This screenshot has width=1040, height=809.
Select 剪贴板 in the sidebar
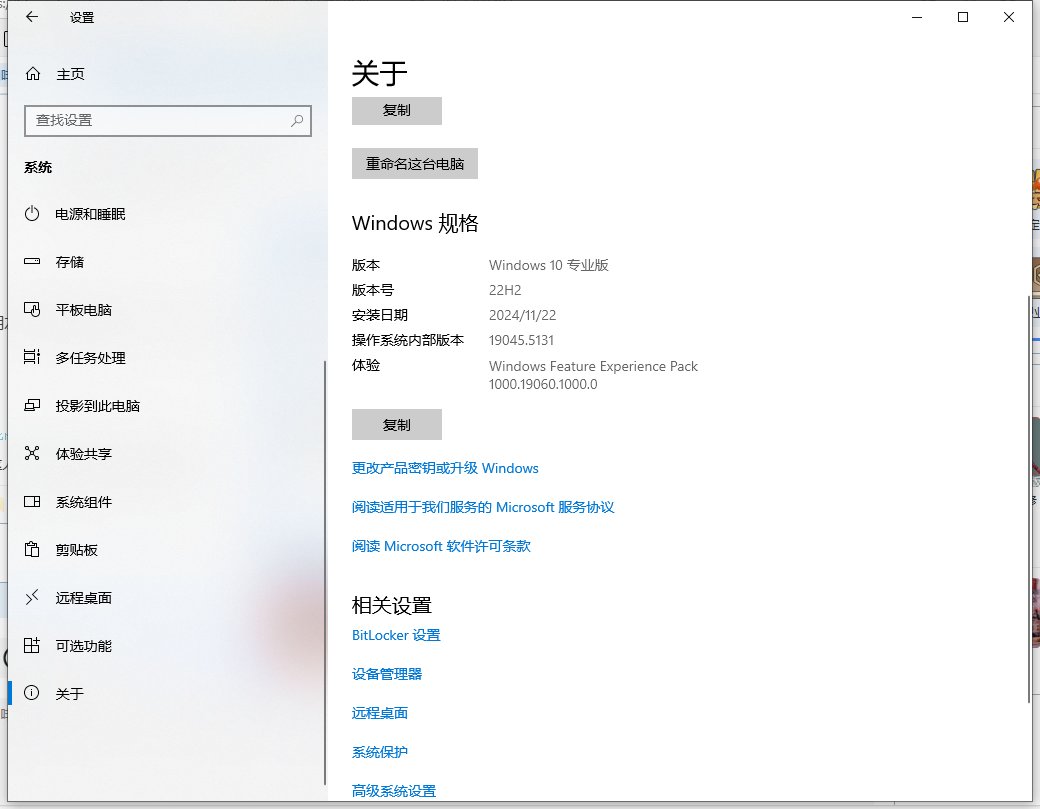167,549
